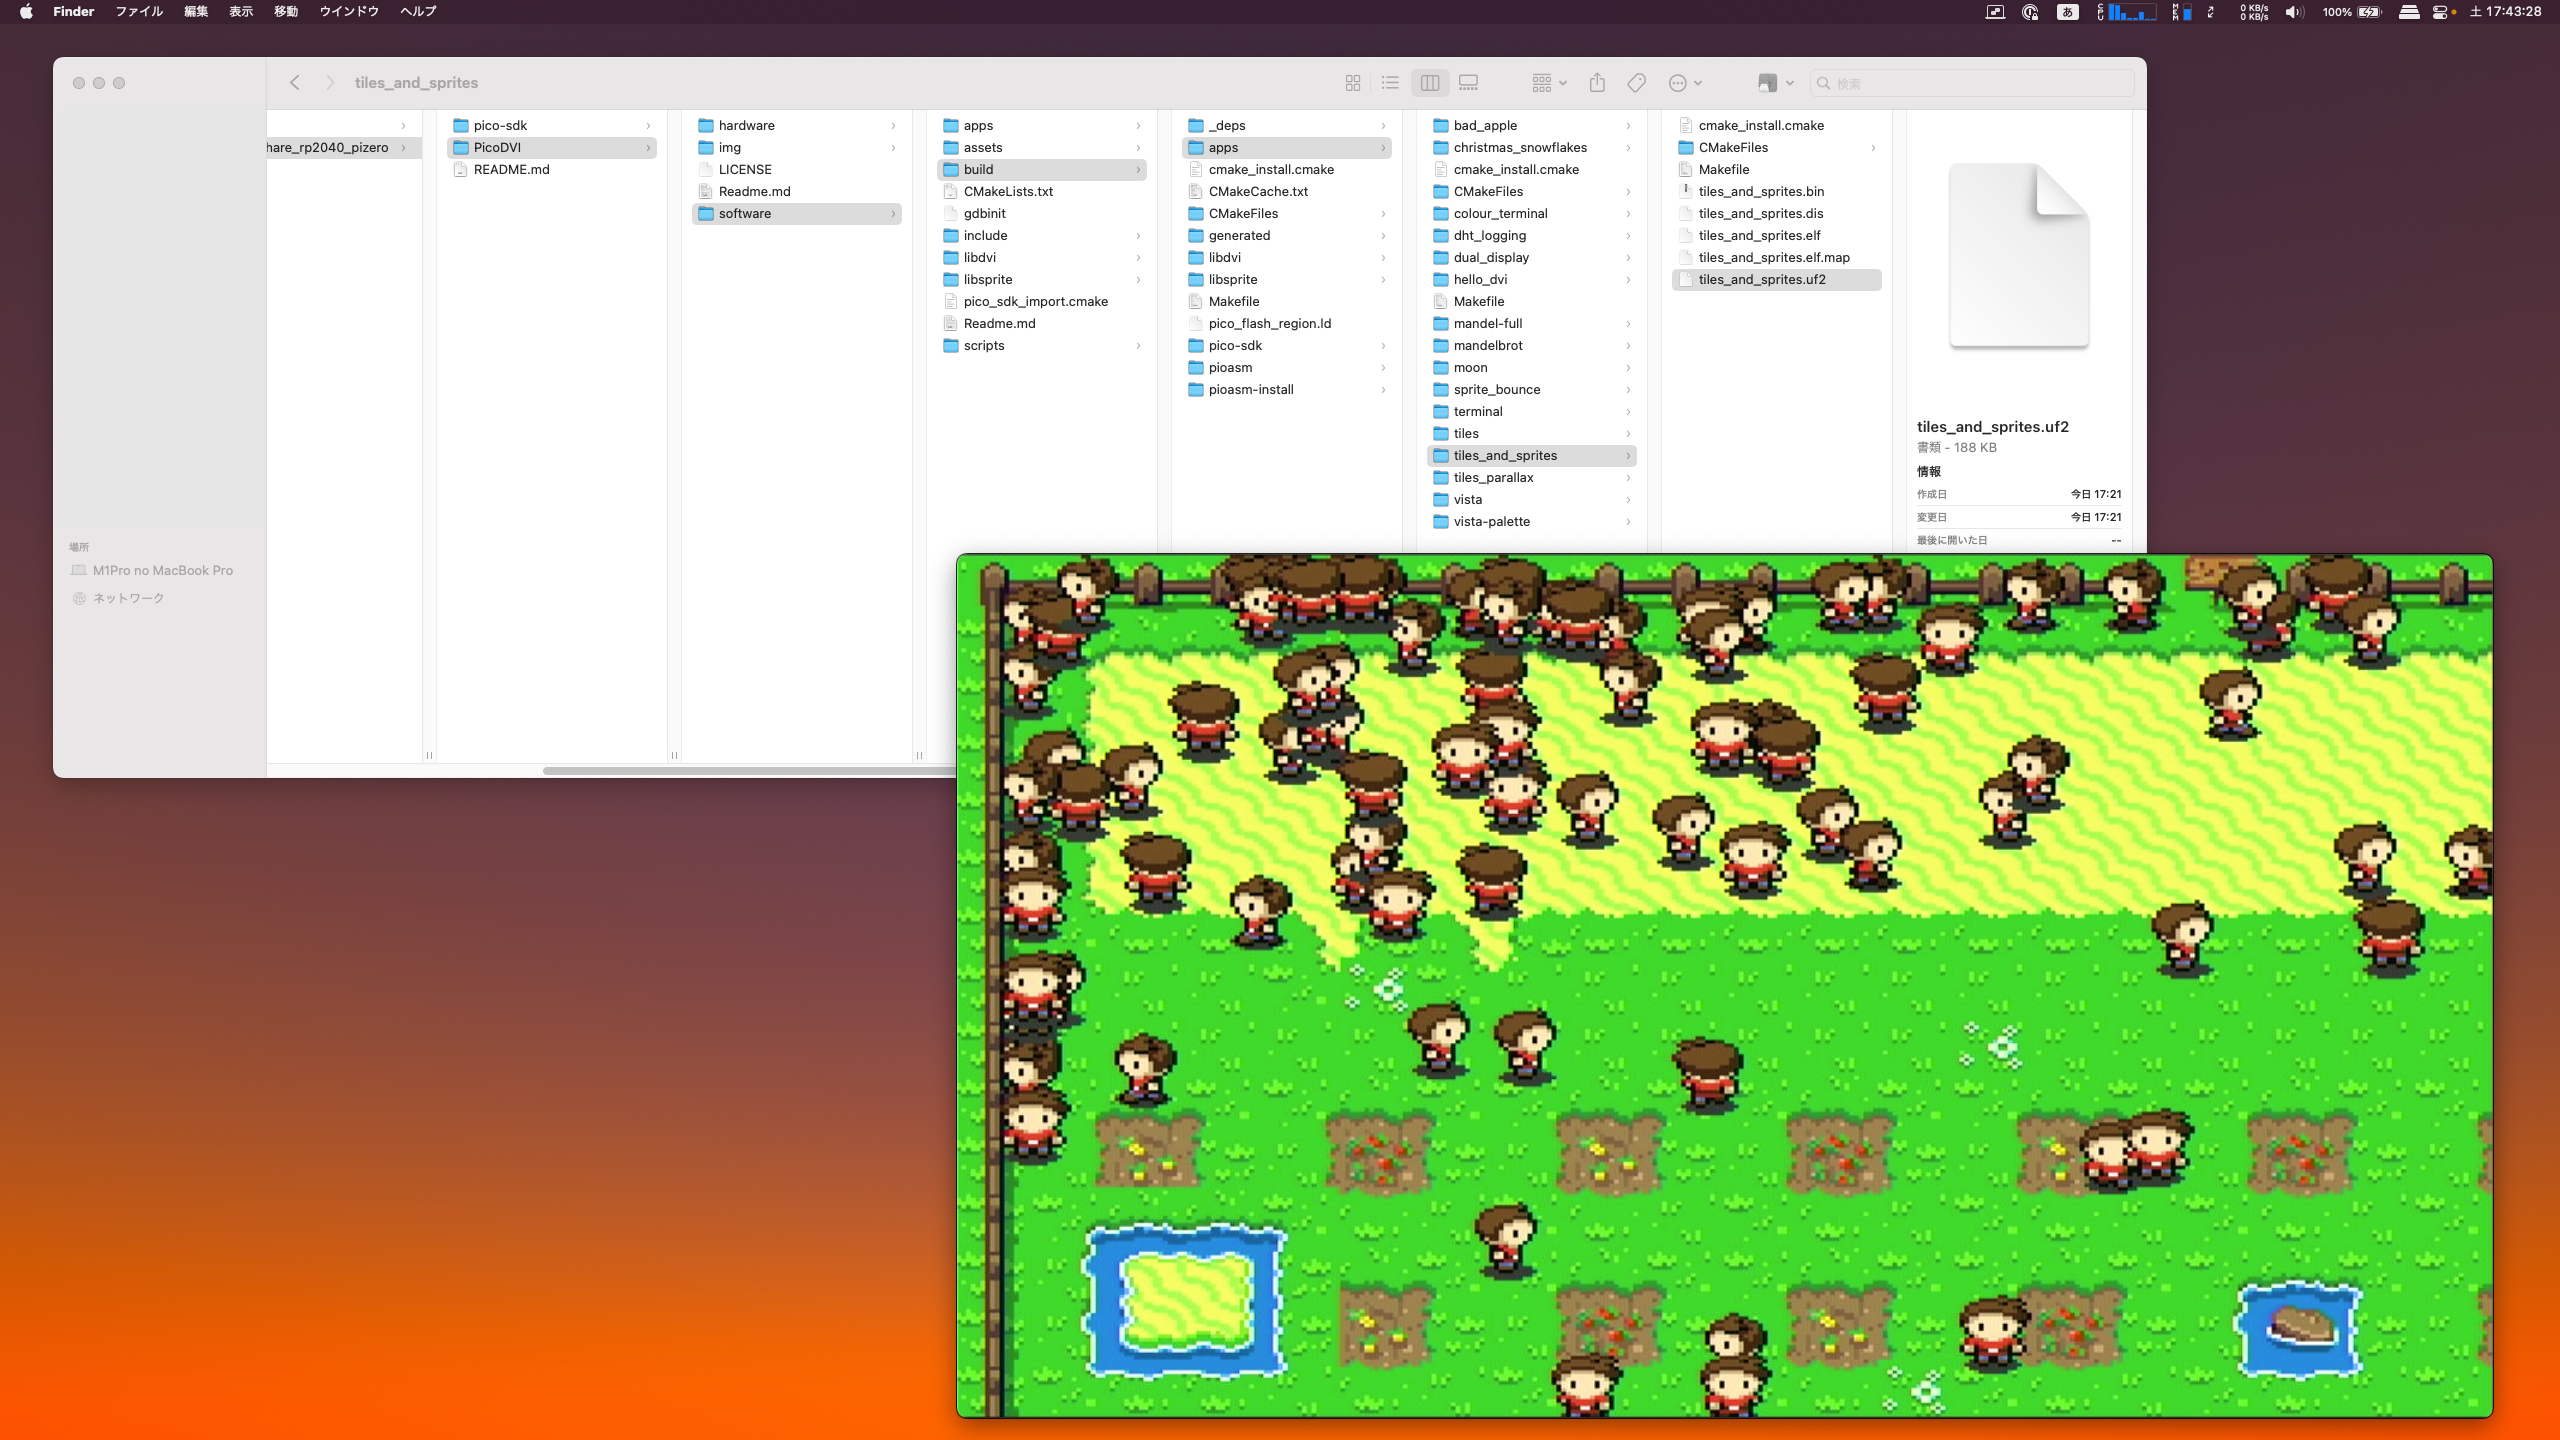Screen dimensions: 2560x1440
Task: Go back with the back arrow
Action: coord(295,83)
